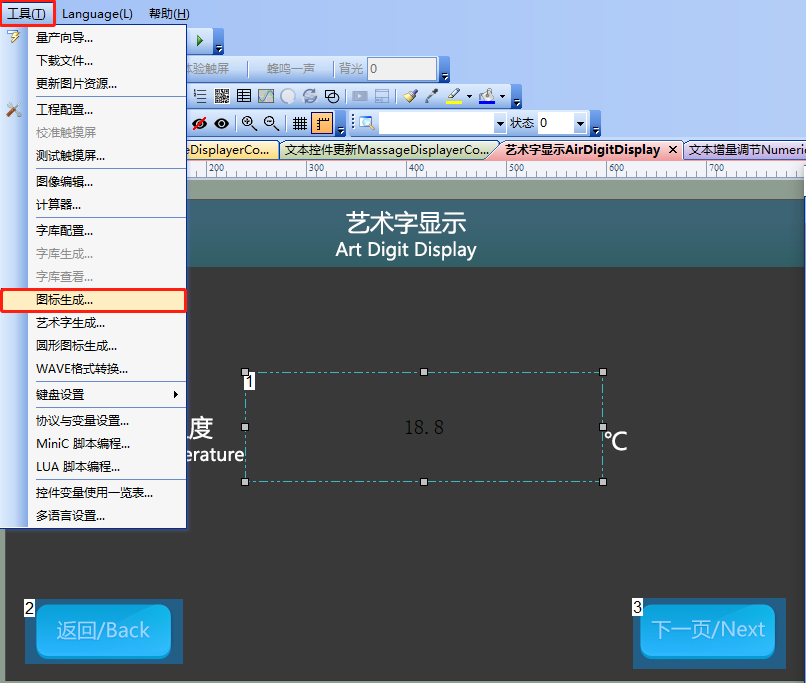Click the video playback control icon
The height and width of the screenshot is (683, 806).
pyautogui.click(x=360, y=96)
